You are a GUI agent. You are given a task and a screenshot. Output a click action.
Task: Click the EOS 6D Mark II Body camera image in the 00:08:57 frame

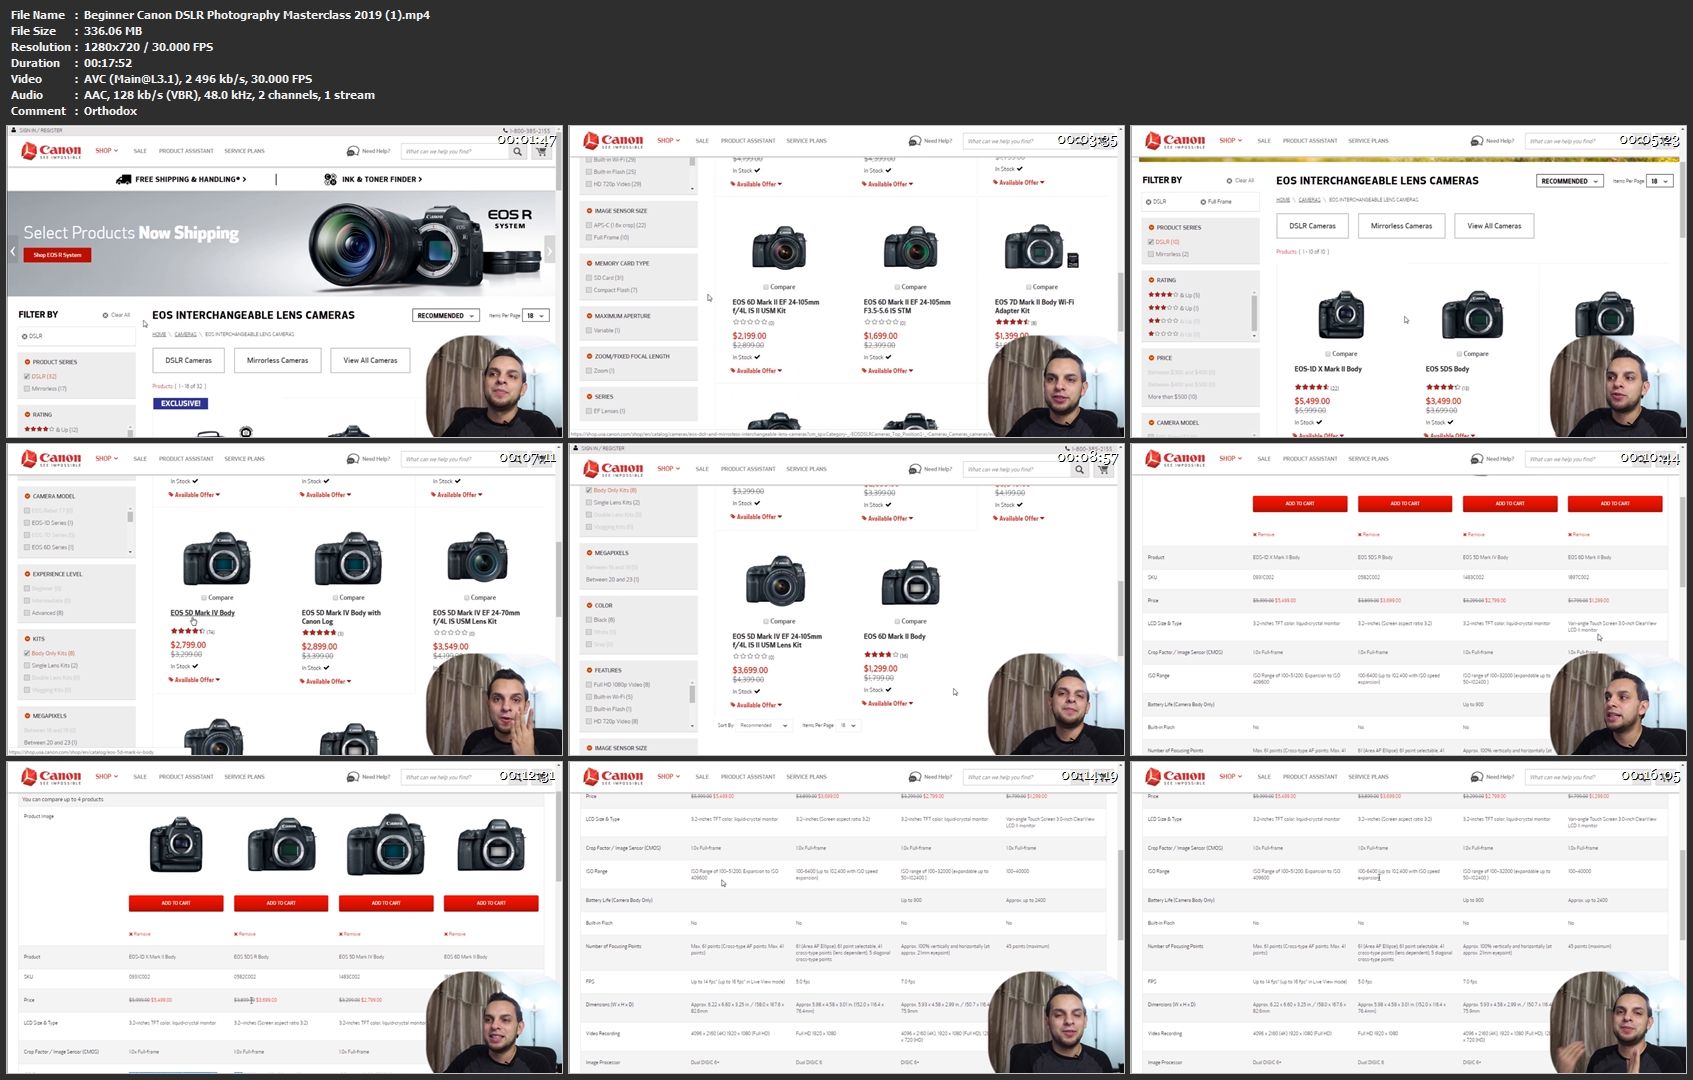pos(910,582)
